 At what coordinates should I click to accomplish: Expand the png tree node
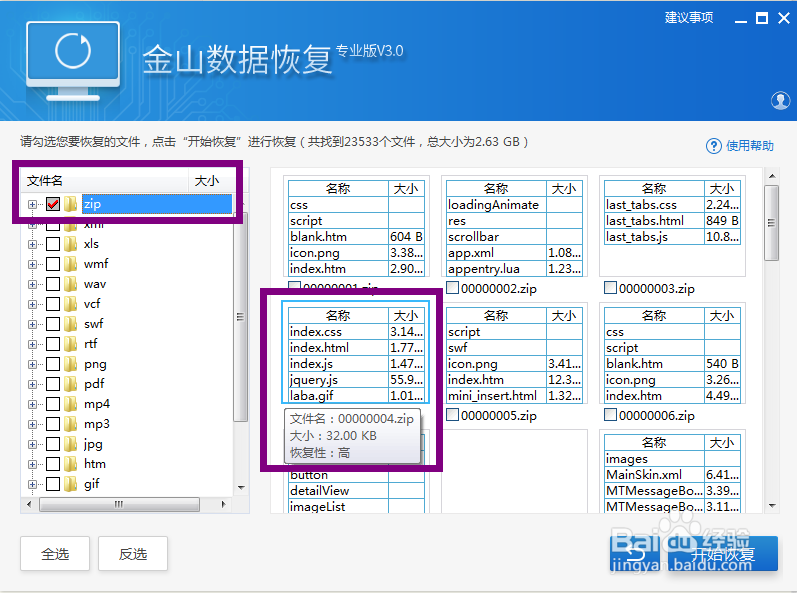coord(33,364)
